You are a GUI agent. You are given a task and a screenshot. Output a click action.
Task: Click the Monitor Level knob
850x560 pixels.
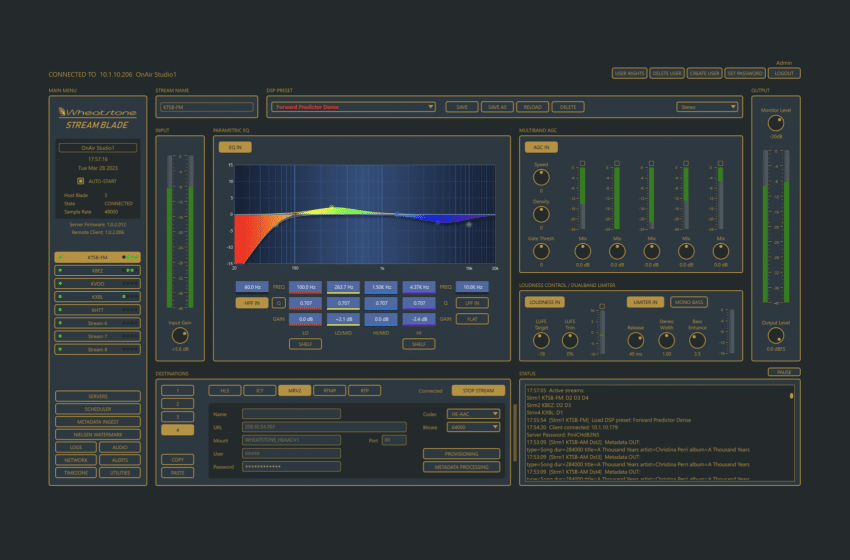pyautogui.click(x=774, y=121)
